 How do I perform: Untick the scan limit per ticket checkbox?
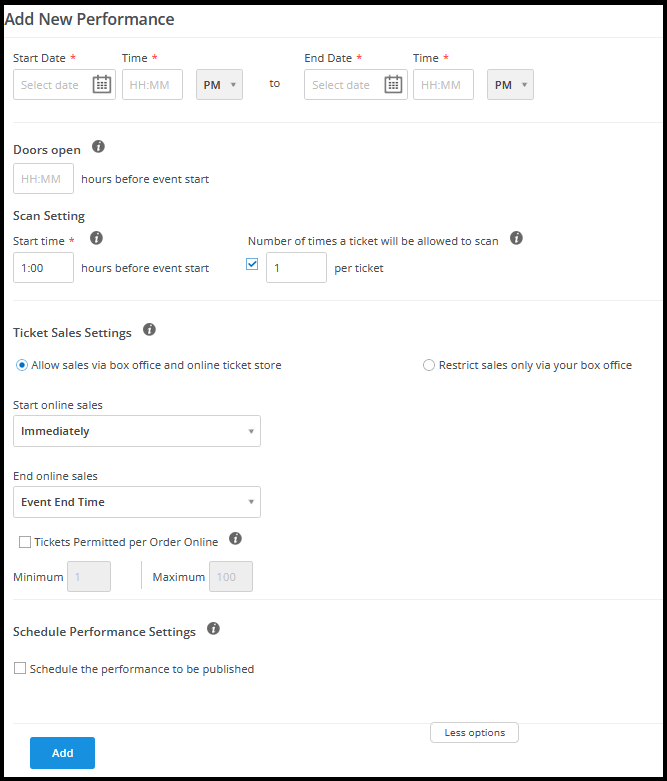coord(252,264)
